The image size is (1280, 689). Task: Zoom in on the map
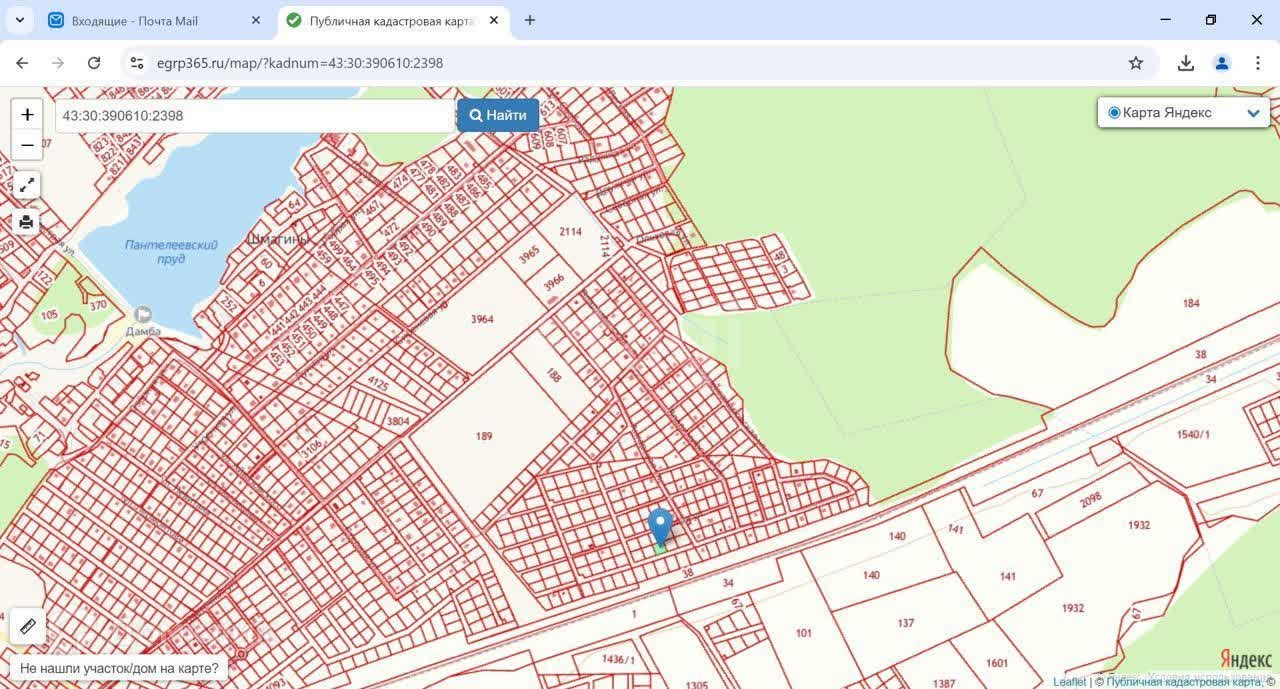27,115
